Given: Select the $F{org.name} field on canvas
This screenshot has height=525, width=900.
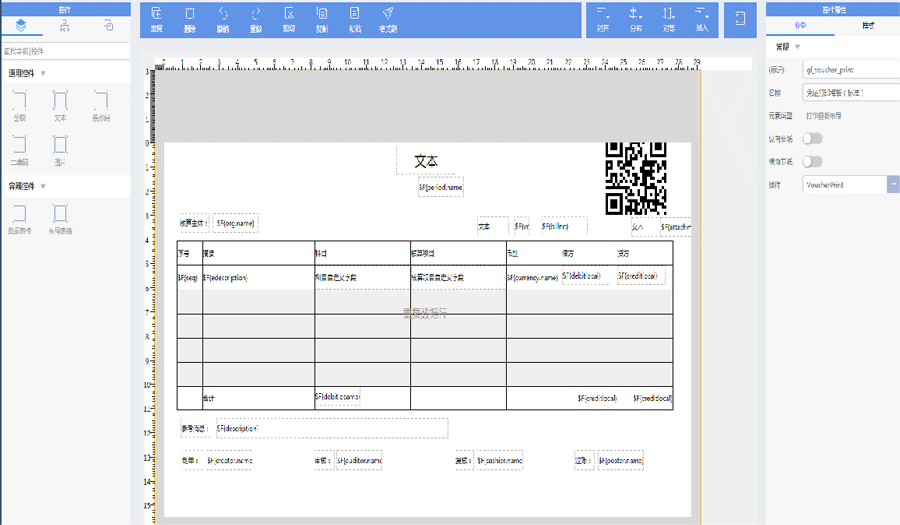Looking at the screenshot, I should tap(235, 223).
